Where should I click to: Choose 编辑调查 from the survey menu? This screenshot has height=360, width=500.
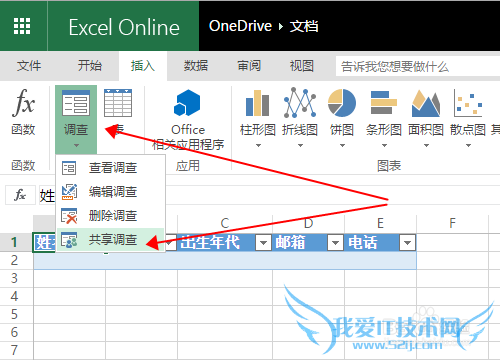click(111, 192)
